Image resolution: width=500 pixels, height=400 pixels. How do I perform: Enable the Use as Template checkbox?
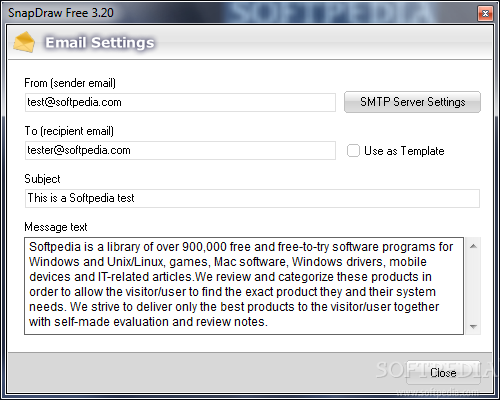tap(353, 151)
